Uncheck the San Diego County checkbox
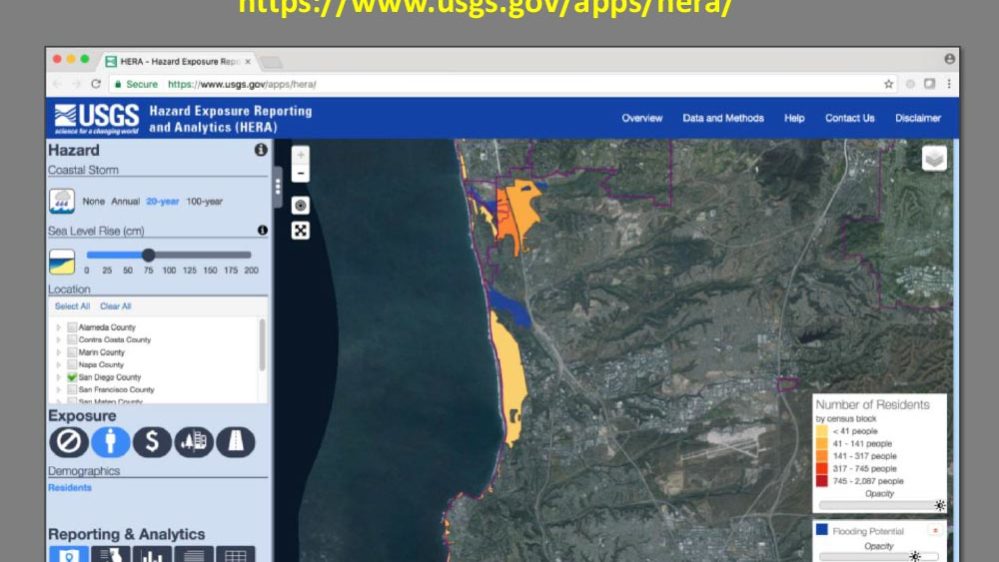The width and height of the screenshot is (999, 562). [x=72, y=377]
